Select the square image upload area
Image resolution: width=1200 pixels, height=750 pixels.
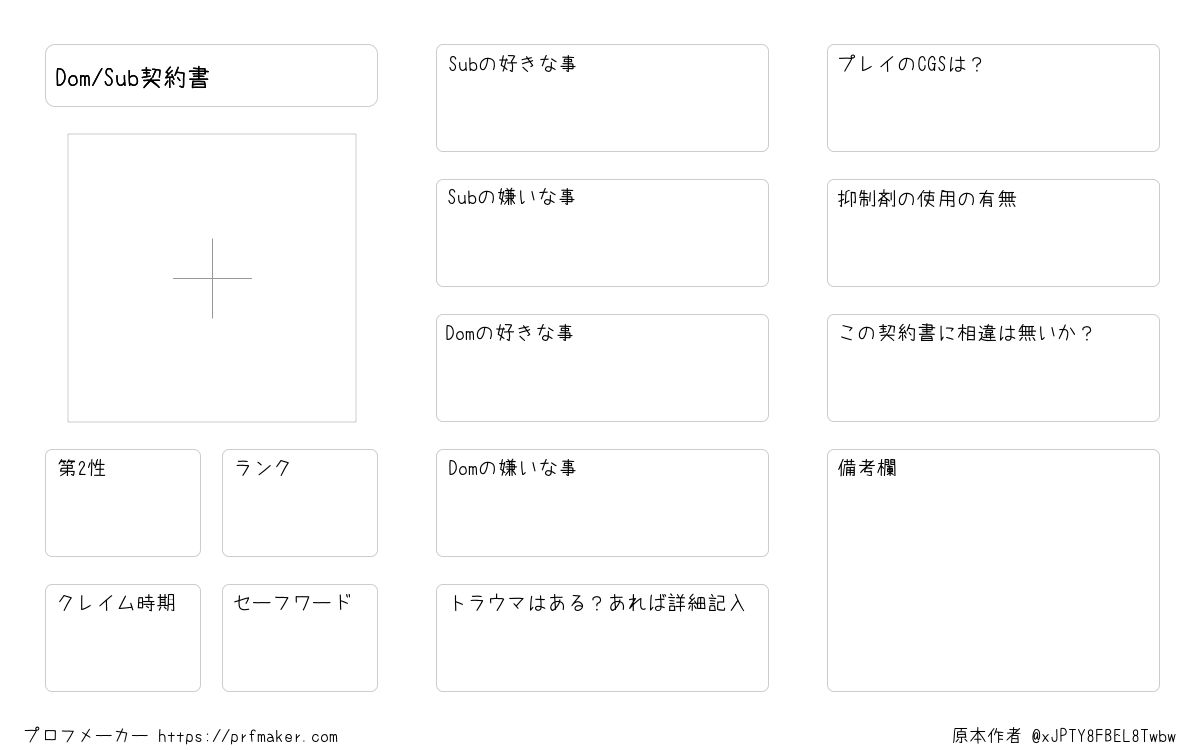pos(212,278)
